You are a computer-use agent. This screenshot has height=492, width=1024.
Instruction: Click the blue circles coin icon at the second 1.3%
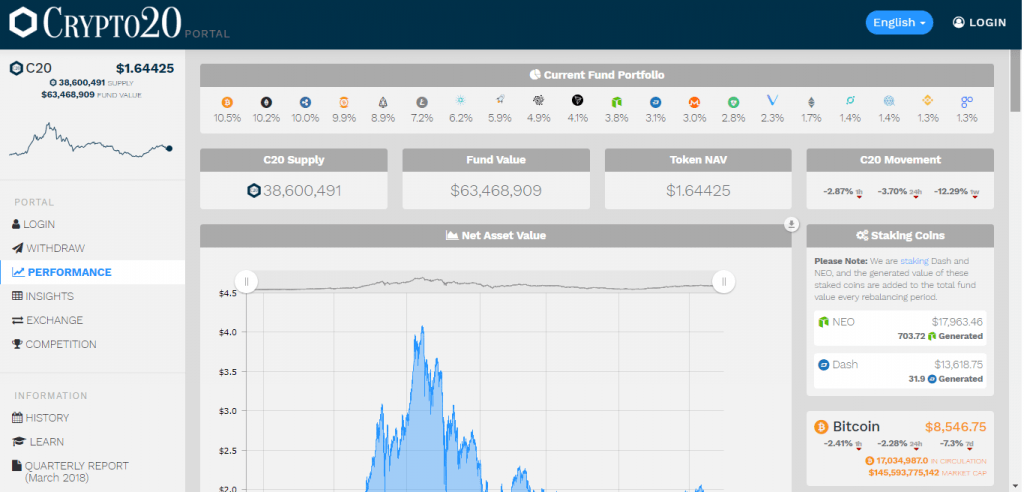click(x=967, y=101)
